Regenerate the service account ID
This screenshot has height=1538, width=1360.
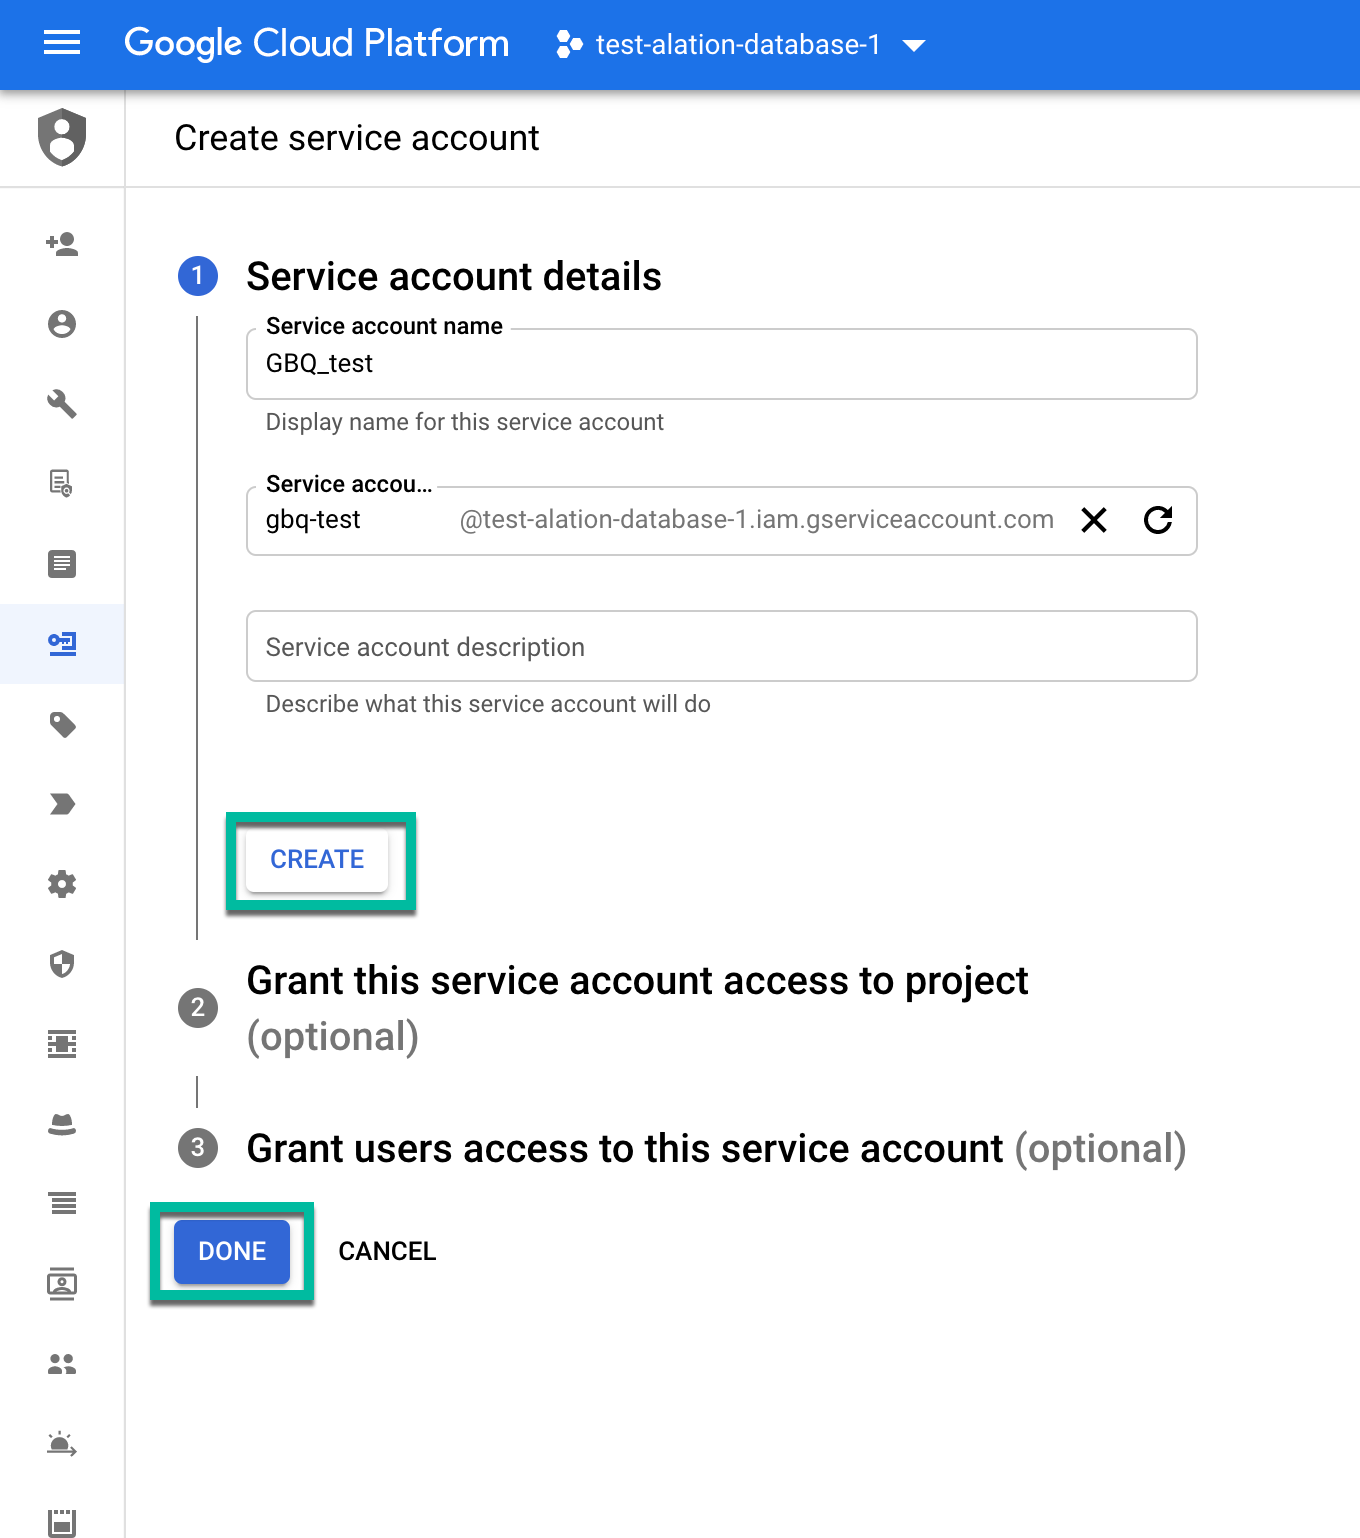[x=1158, y=520]
